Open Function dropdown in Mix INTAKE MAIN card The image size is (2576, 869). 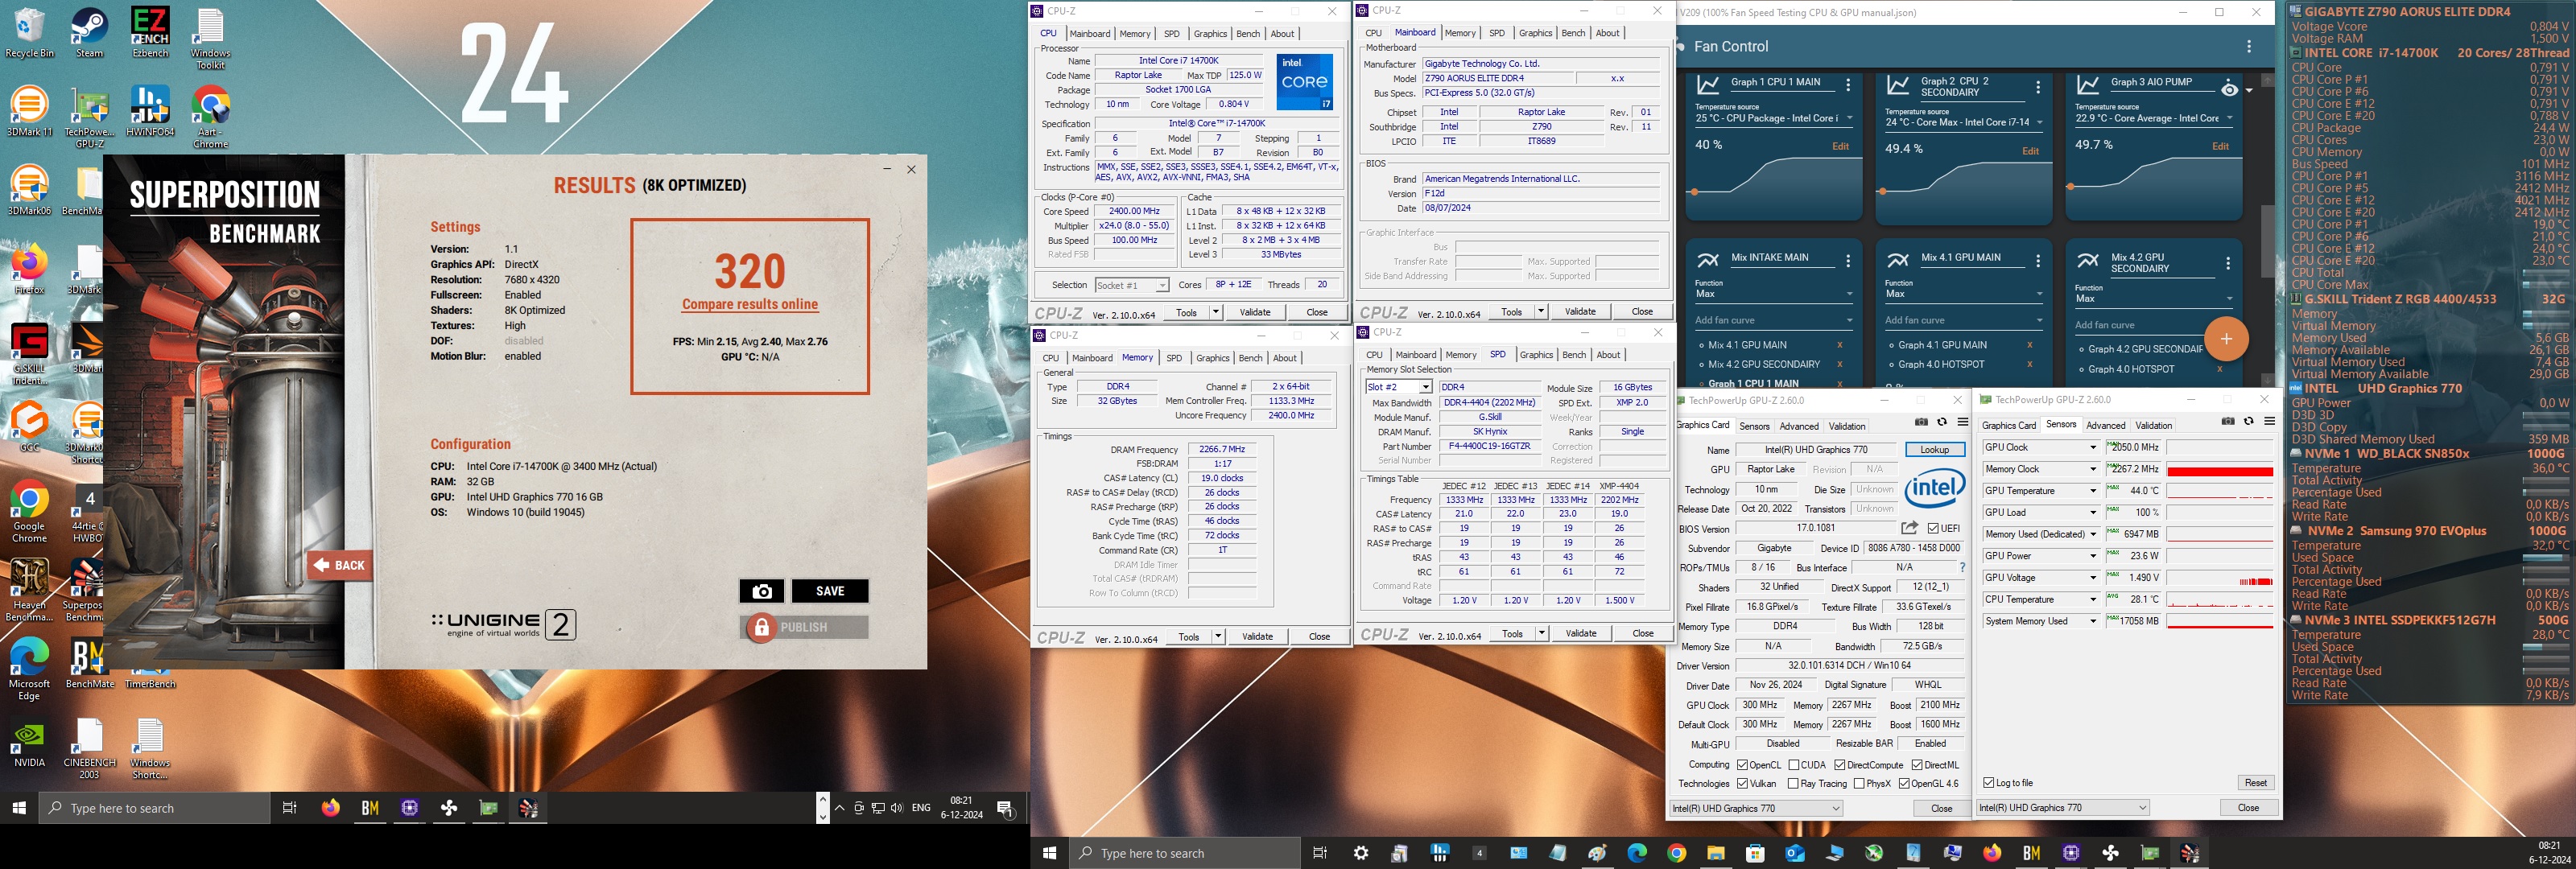coord(1774,294)
